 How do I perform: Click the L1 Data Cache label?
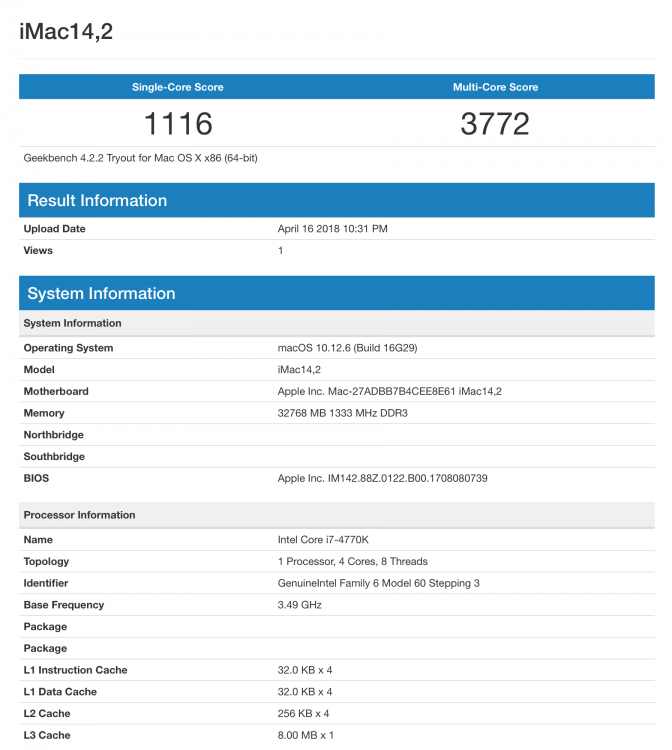coord(60,692)
